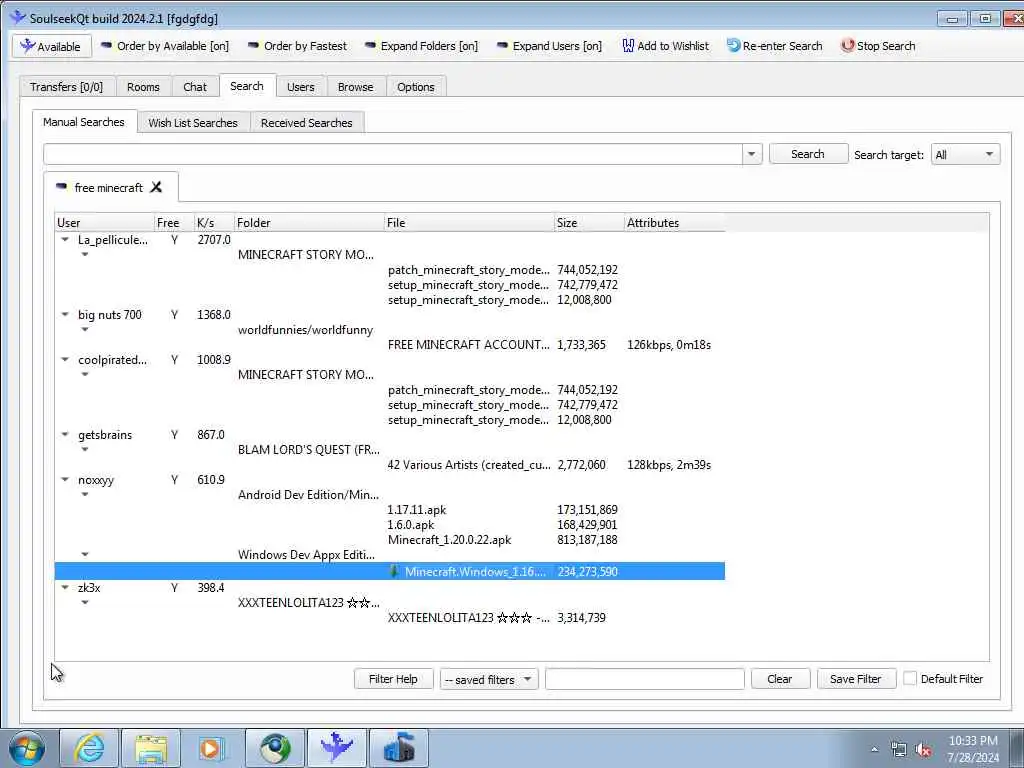Select the Manual Searches tab
The height and width of the screenshot is (768, 1024).
tap(84, 122)
